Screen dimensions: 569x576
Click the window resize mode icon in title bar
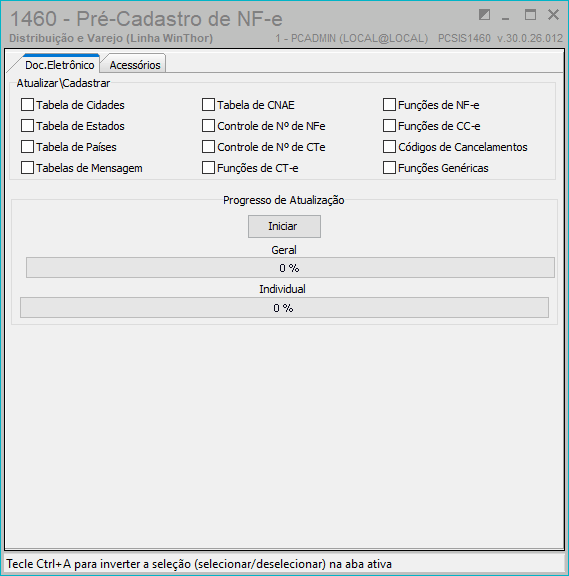click(485, 15)
